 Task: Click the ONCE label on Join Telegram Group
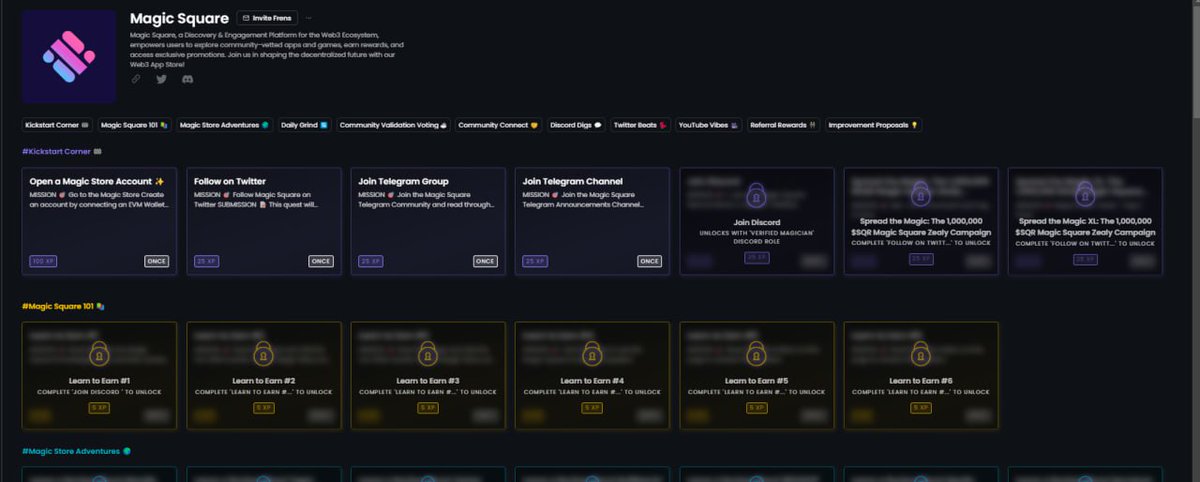click(485, 261)
